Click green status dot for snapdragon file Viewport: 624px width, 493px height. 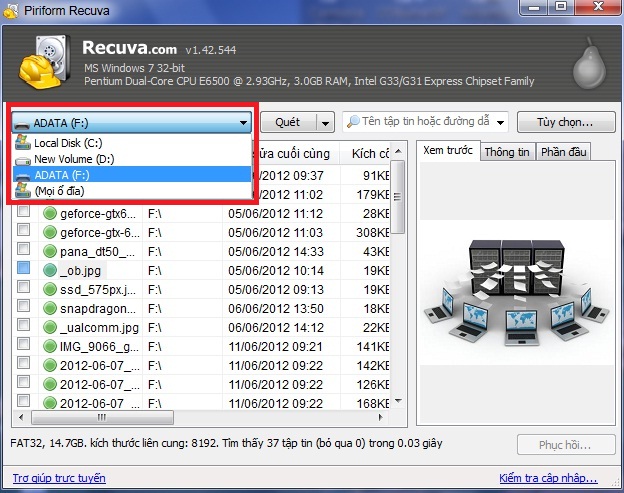(x=50, y=308)
